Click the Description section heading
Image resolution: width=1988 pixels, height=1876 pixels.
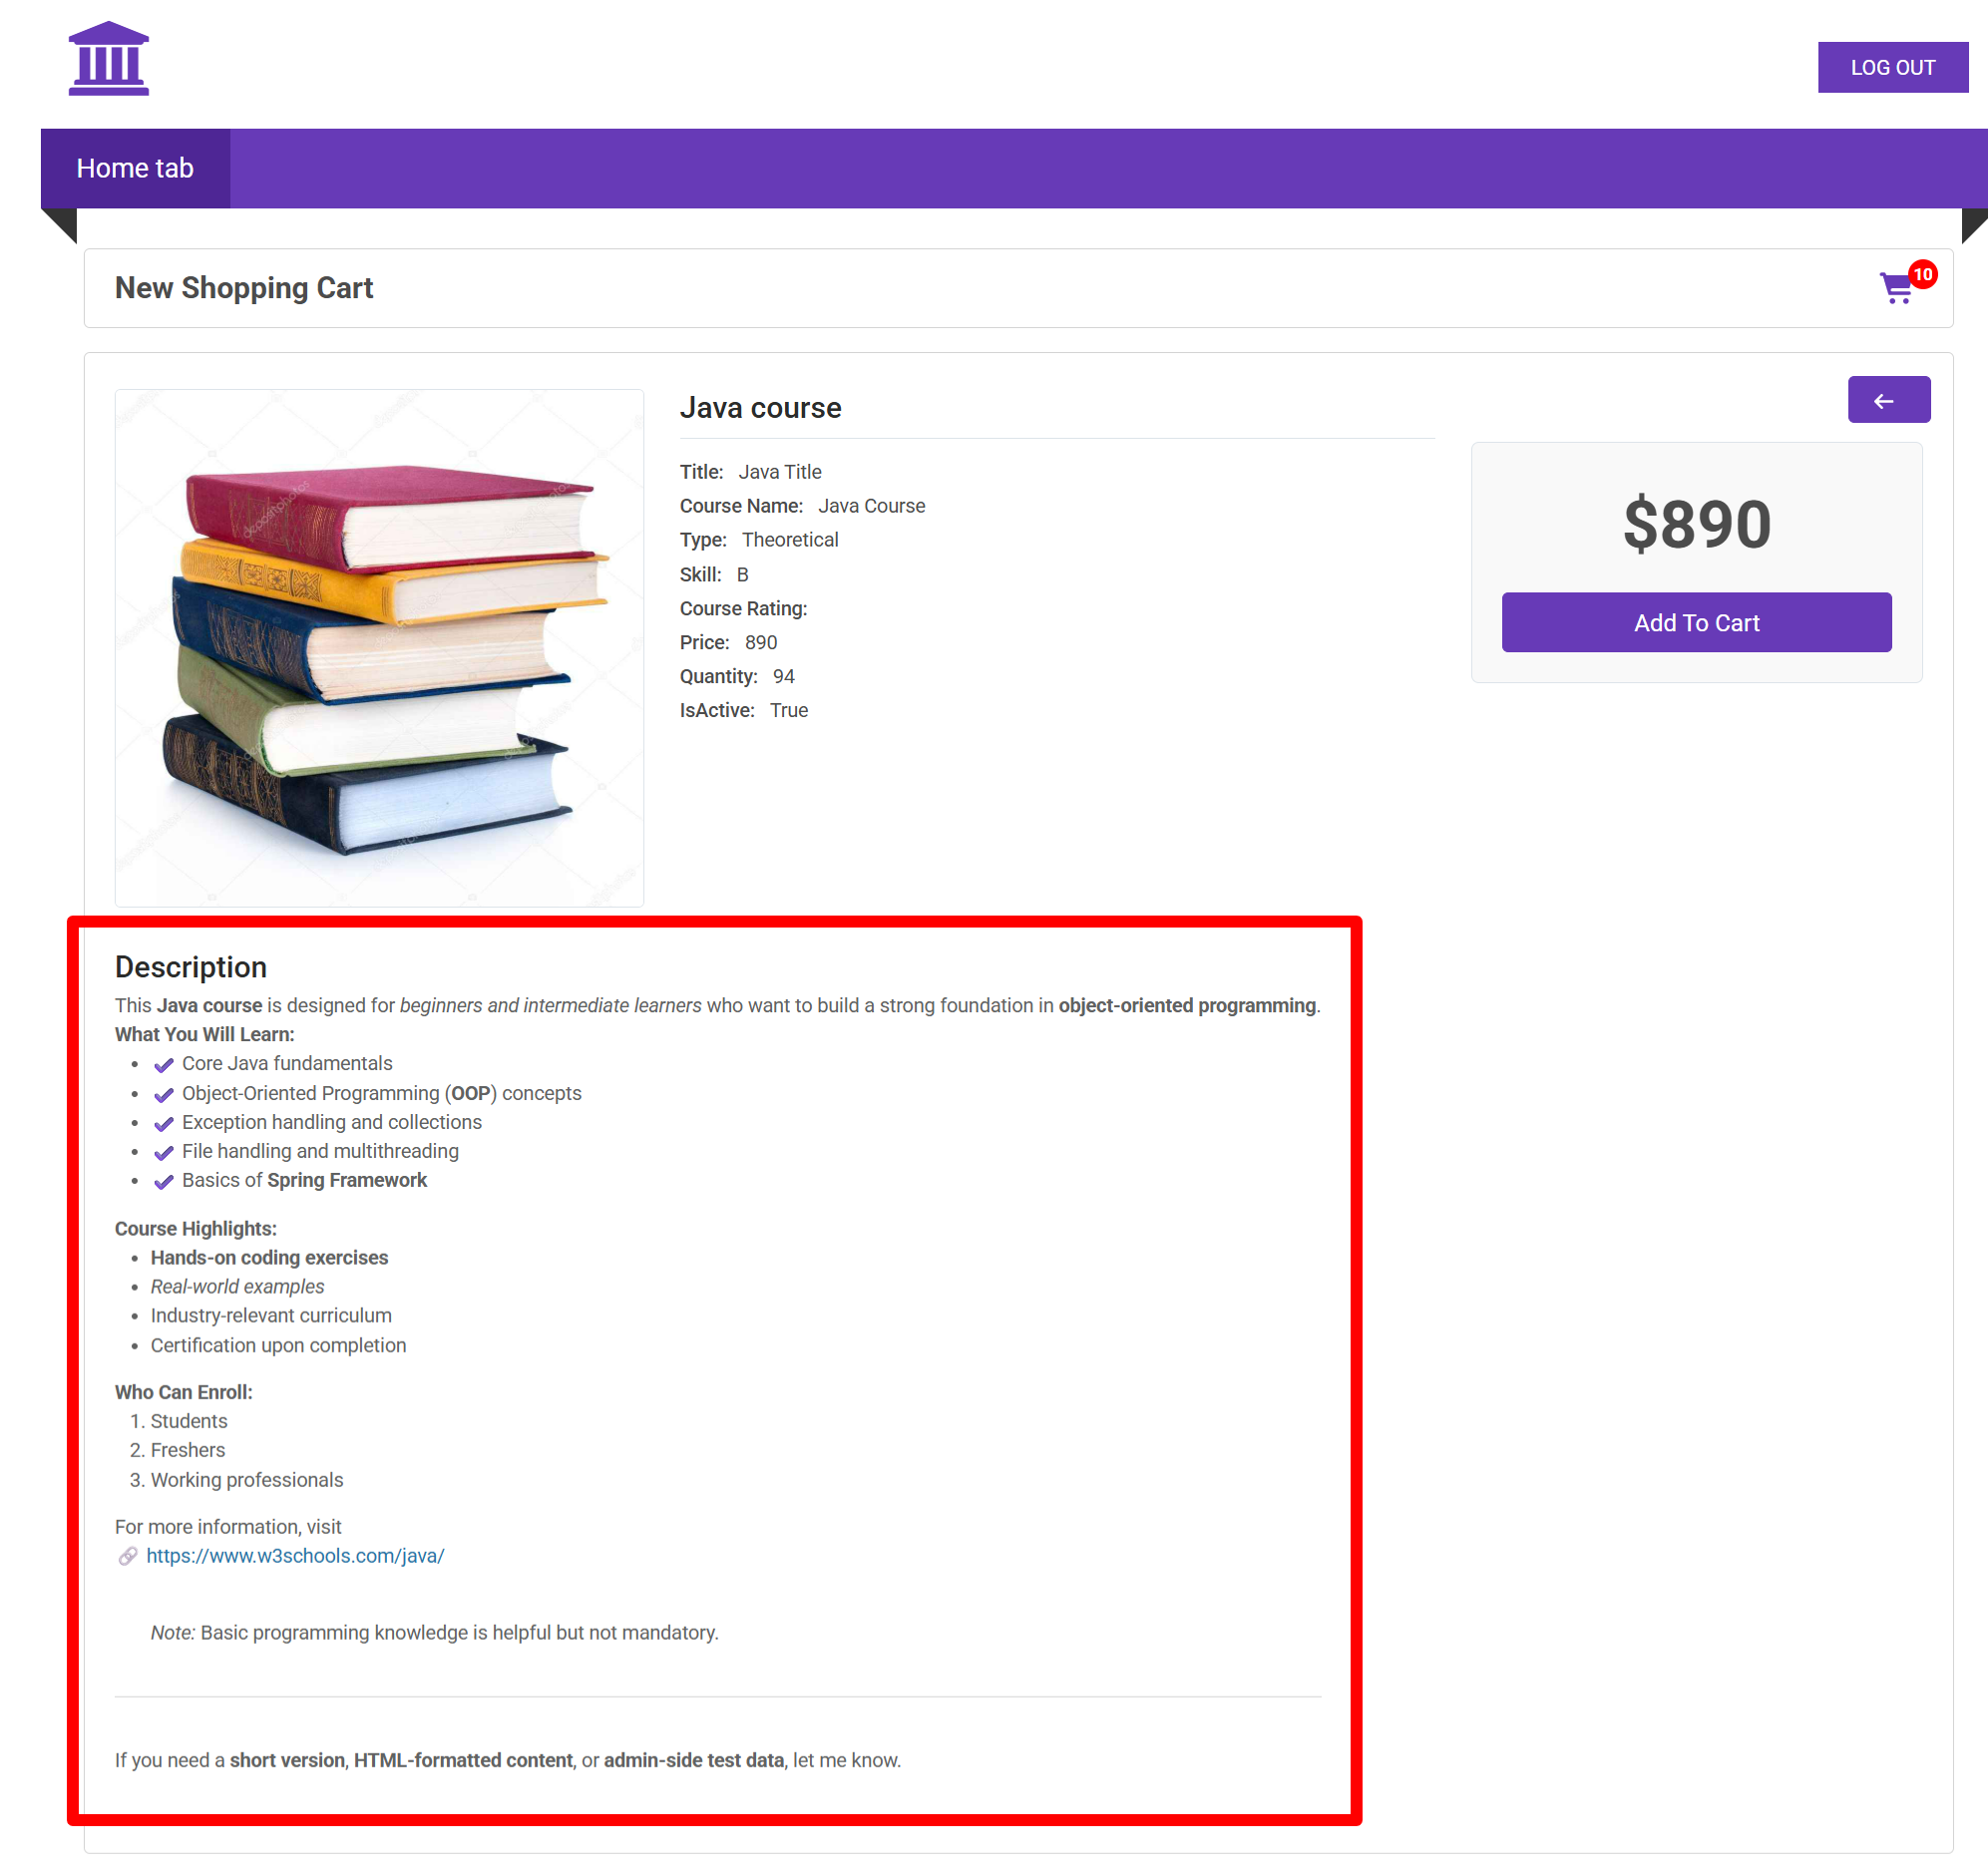coord(191,967)
